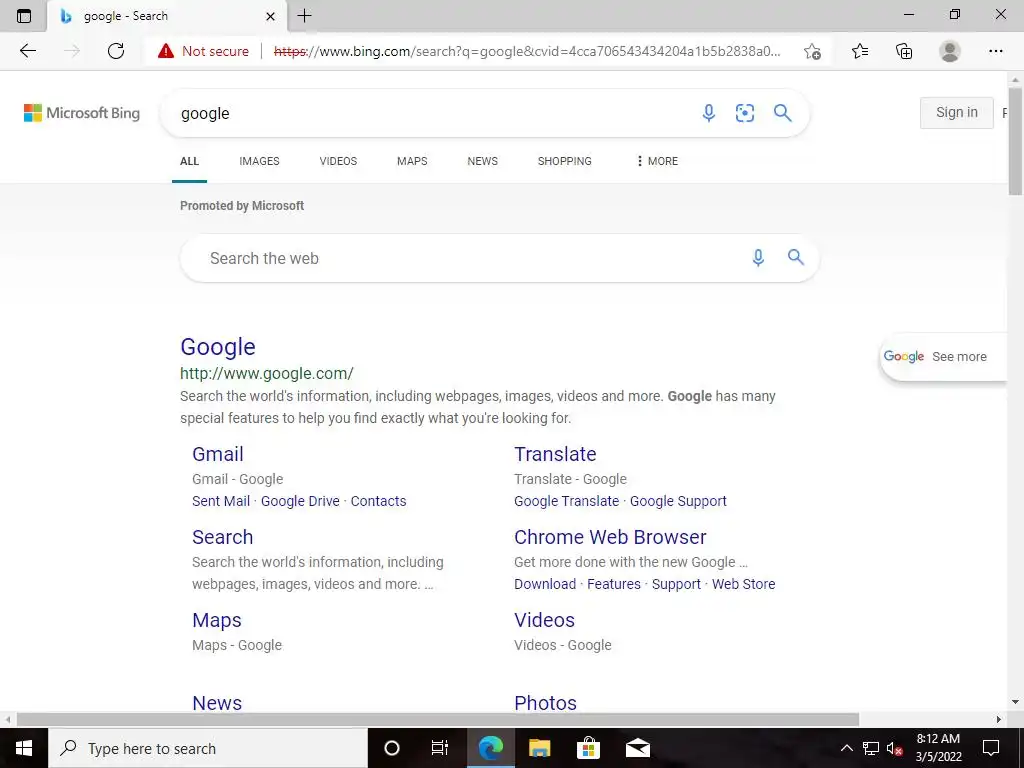Open a new tab with plus icon
Viewport: 1024px width, 768px height.
click(304, 16)
